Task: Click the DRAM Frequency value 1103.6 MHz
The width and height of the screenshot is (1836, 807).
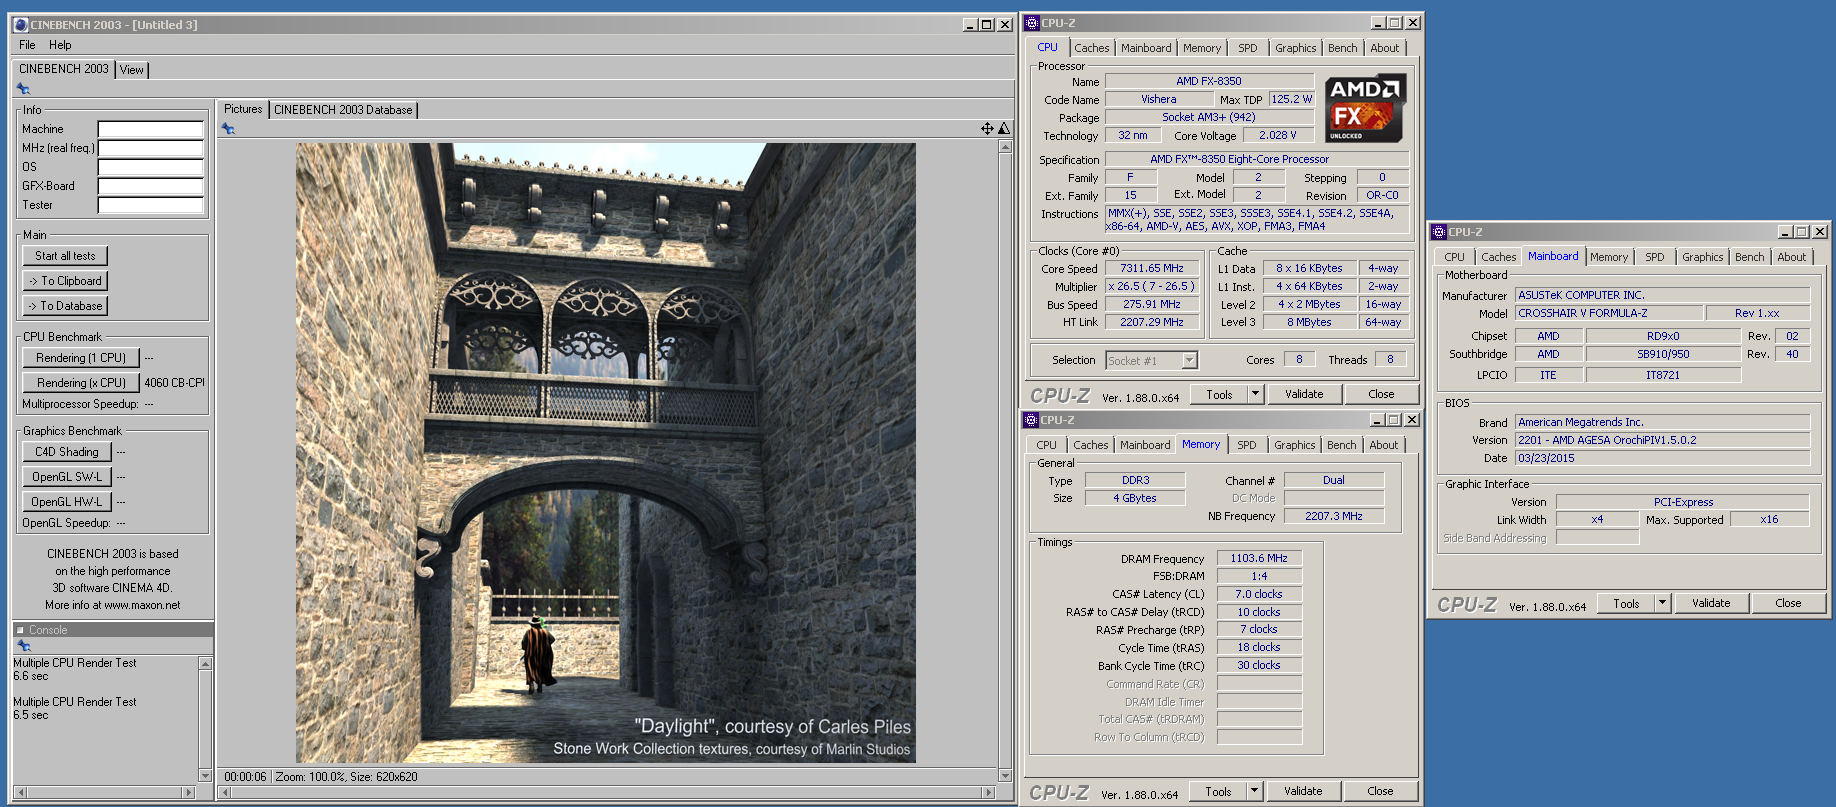Action: tap(1259, 558)
